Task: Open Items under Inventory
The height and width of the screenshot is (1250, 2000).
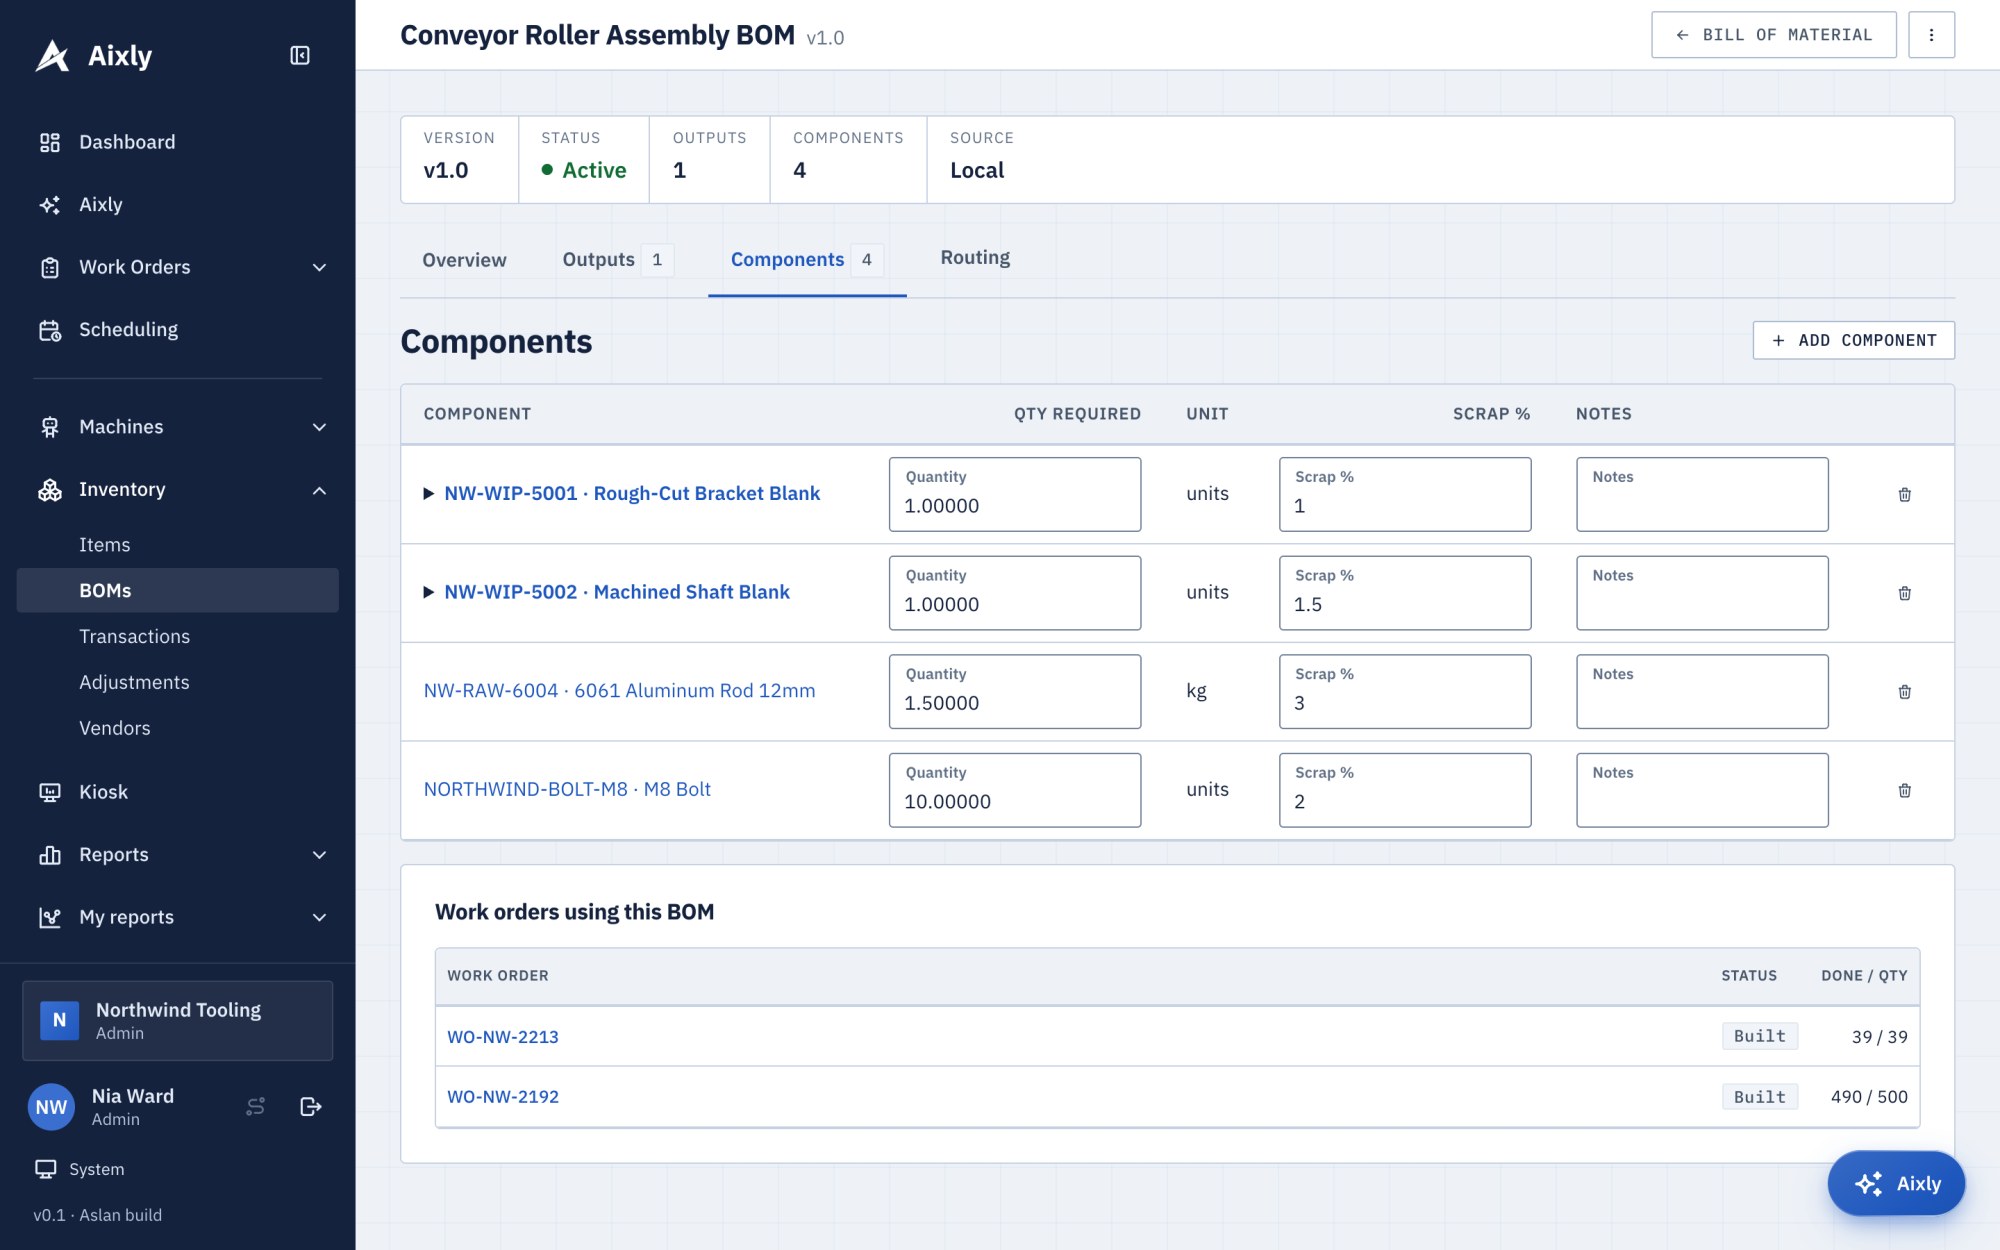Action: [x=178, y=545]
